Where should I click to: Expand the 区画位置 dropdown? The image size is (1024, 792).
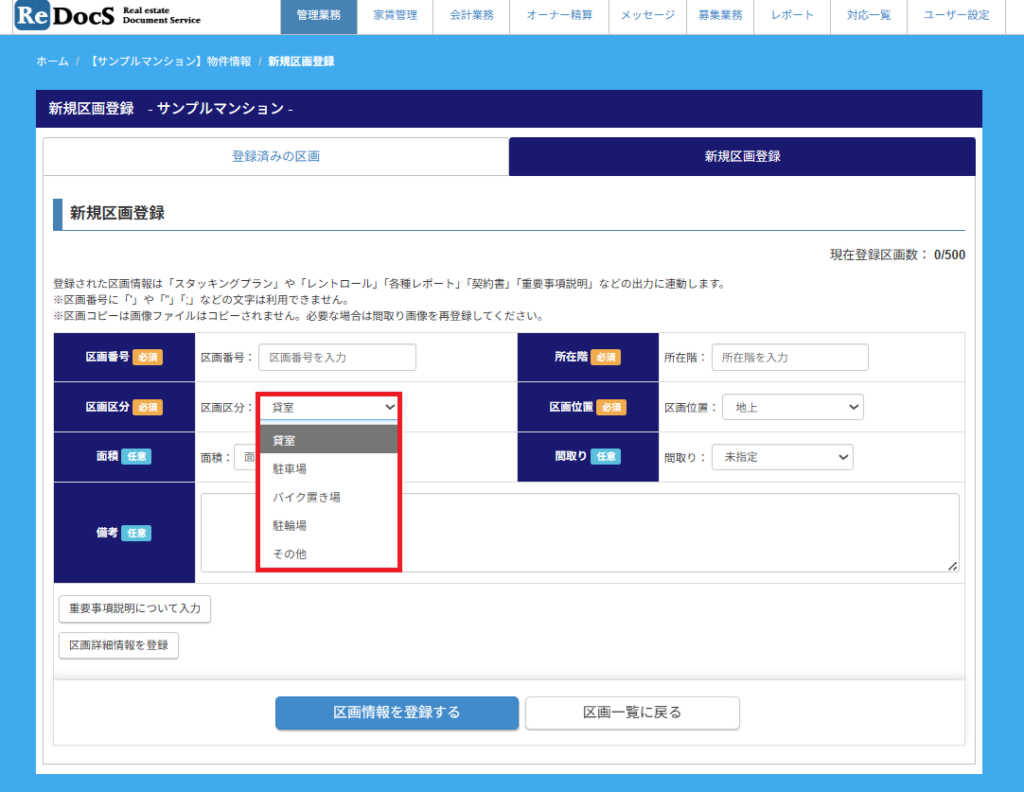click(792, 408)
